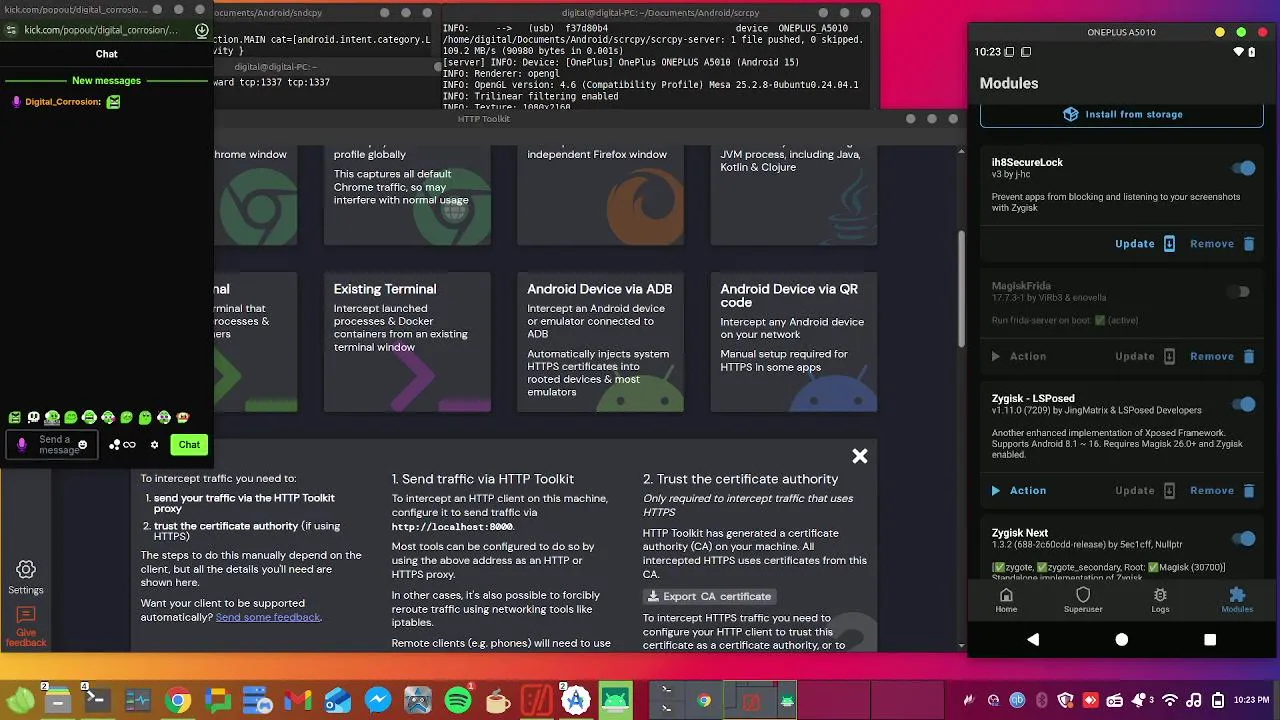Click the 10:23 PM clock

point(1251,700)
